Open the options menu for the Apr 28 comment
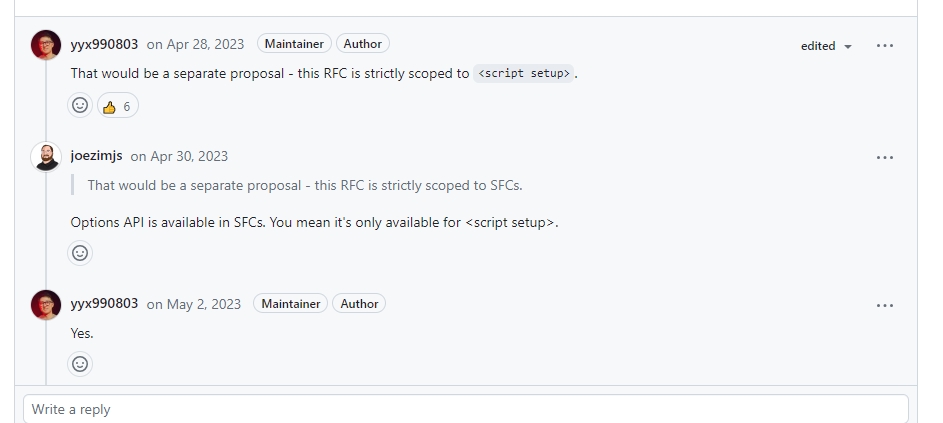 tap(885, 46)
